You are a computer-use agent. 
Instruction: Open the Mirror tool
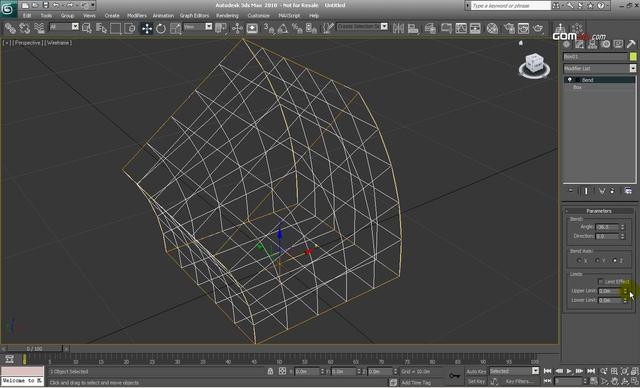click(398, 28)
